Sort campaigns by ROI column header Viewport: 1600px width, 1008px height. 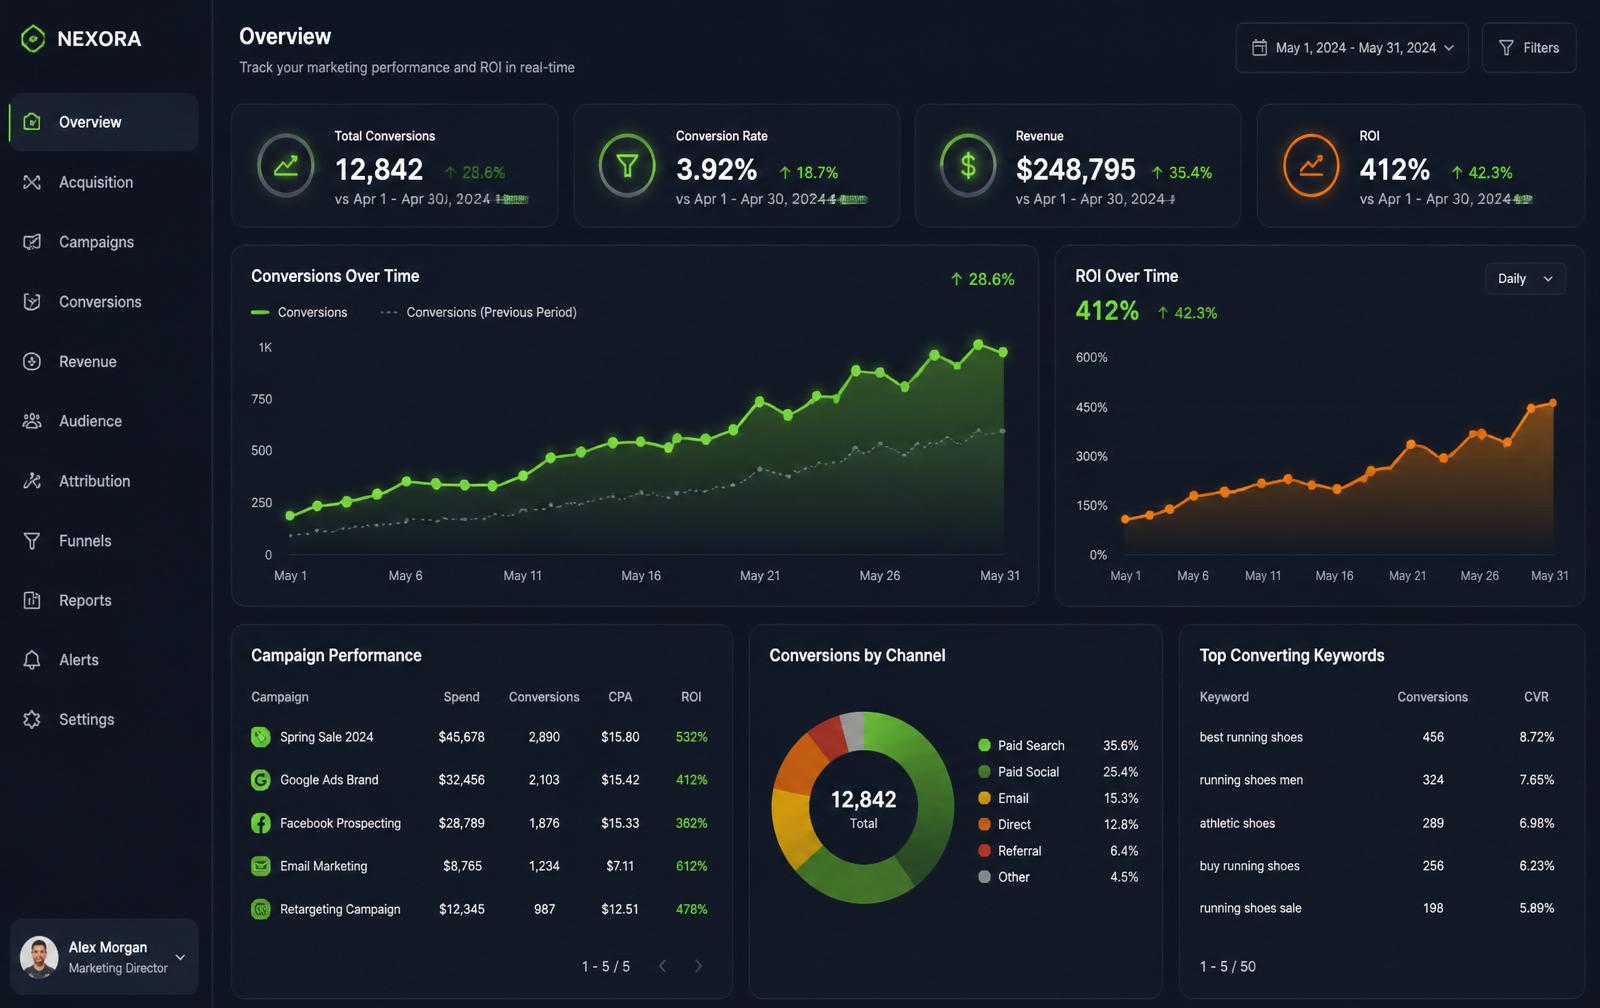[691, 697]
